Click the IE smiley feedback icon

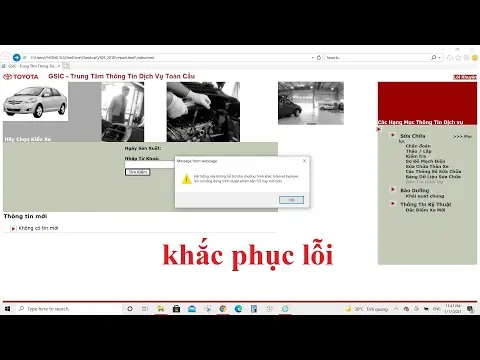tap(475, 58)
